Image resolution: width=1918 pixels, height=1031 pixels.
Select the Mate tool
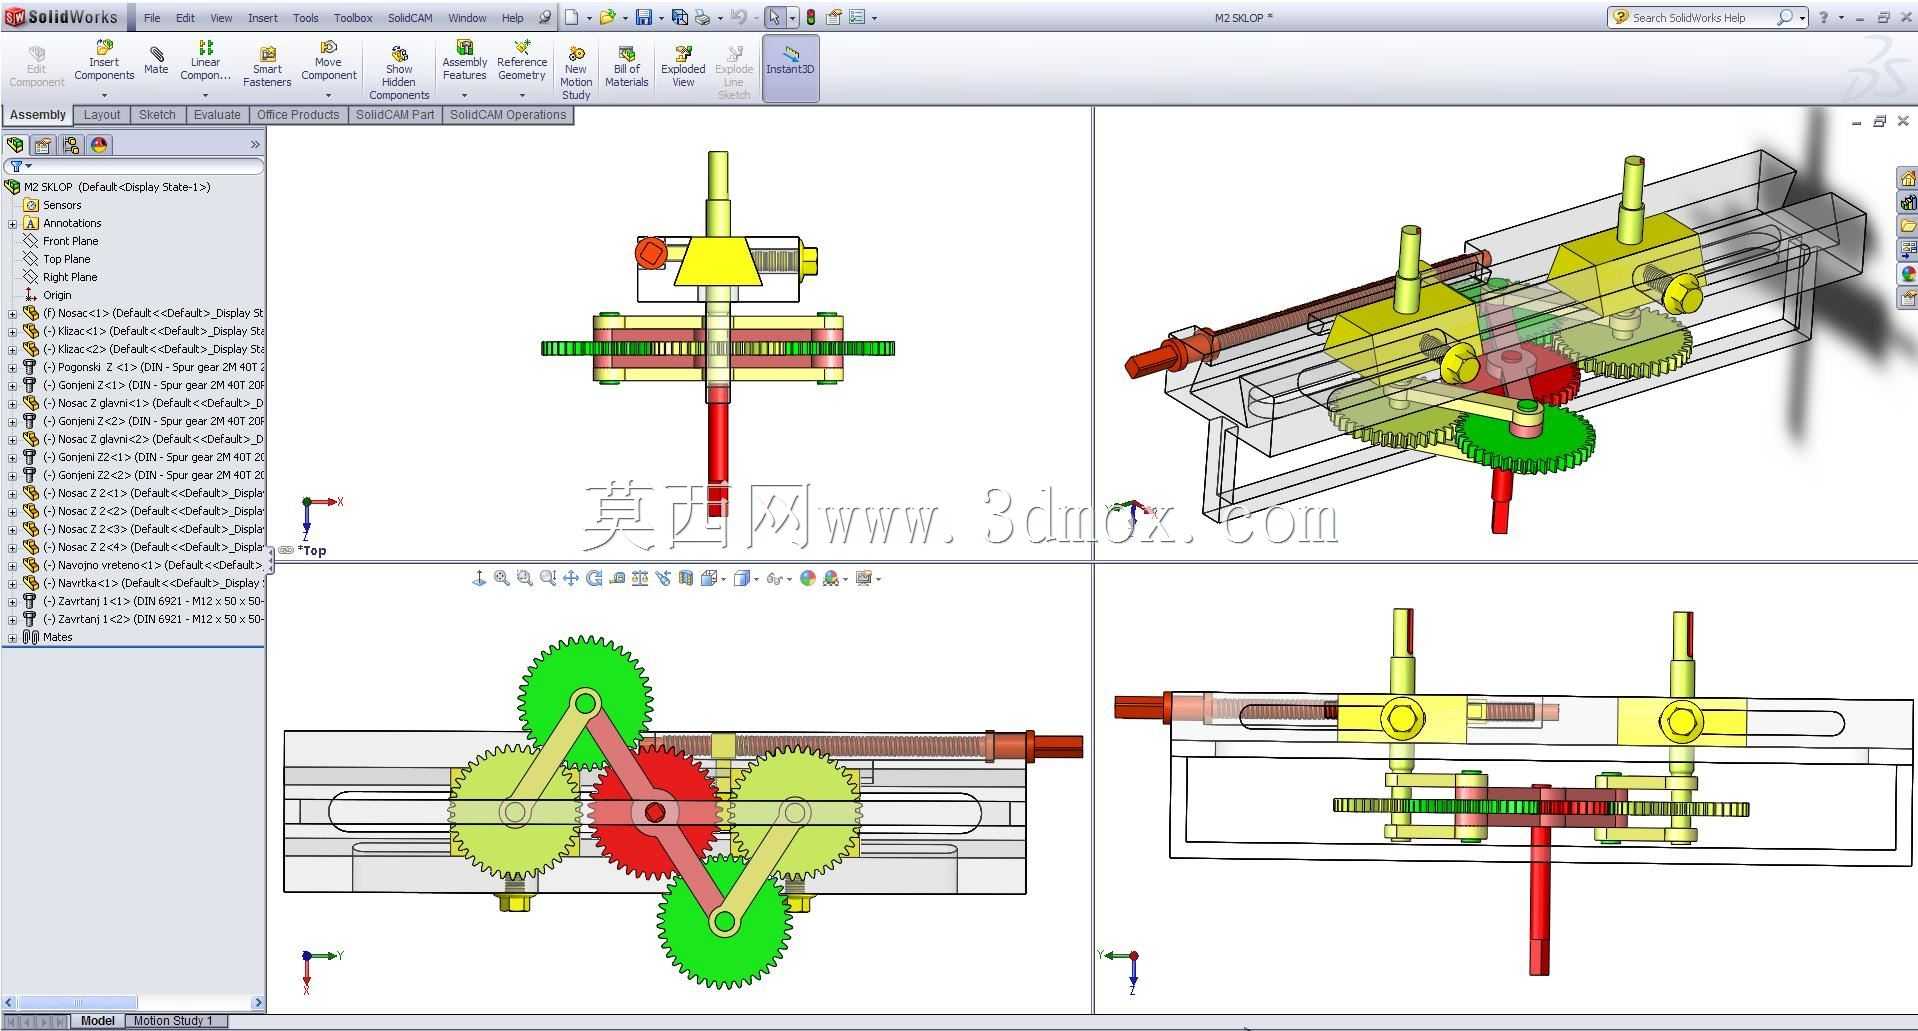156,60
